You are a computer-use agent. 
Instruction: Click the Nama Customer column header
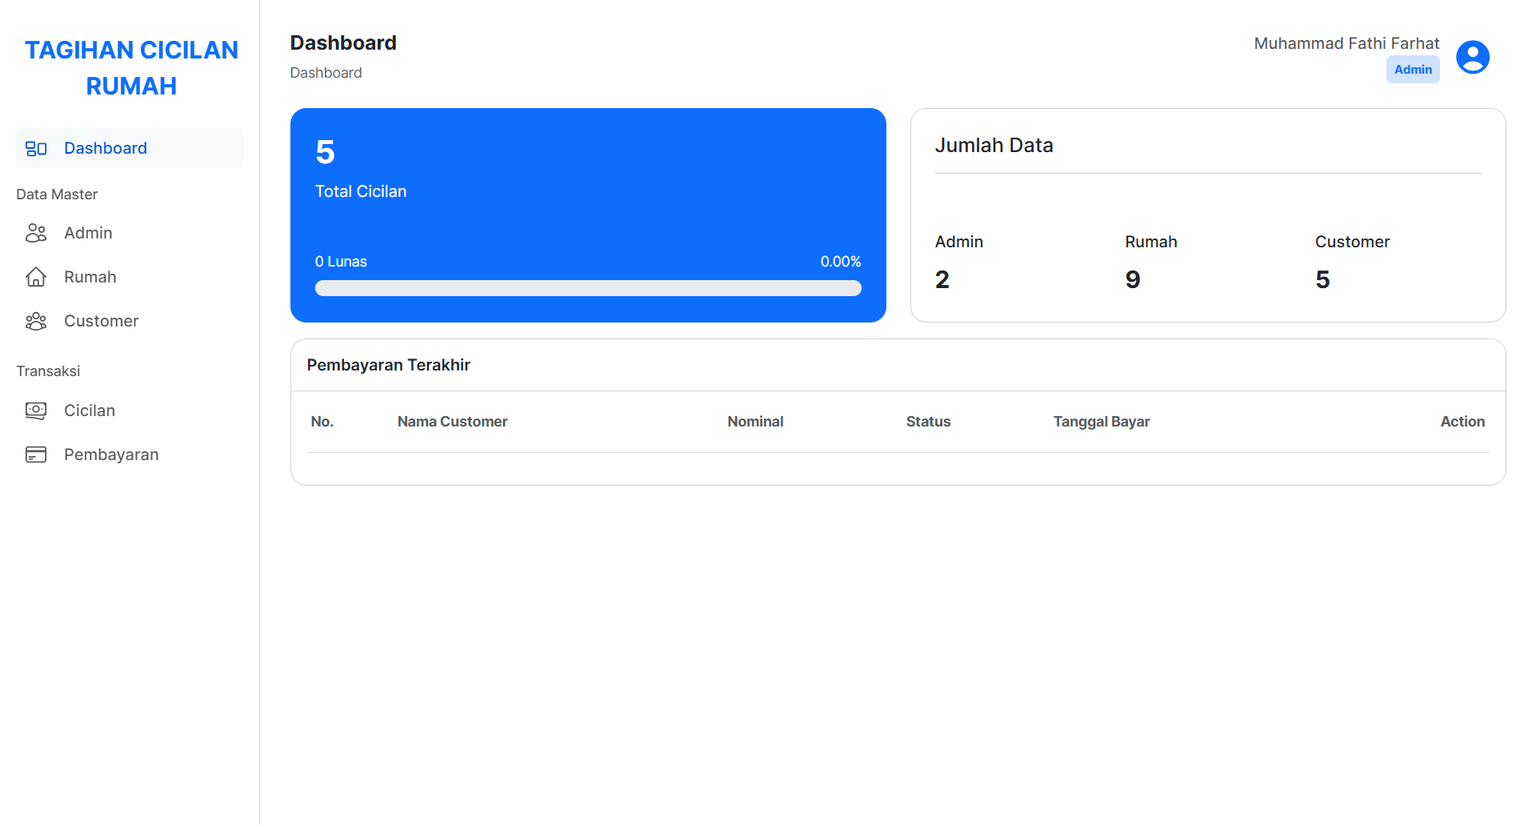pos(452,422)
